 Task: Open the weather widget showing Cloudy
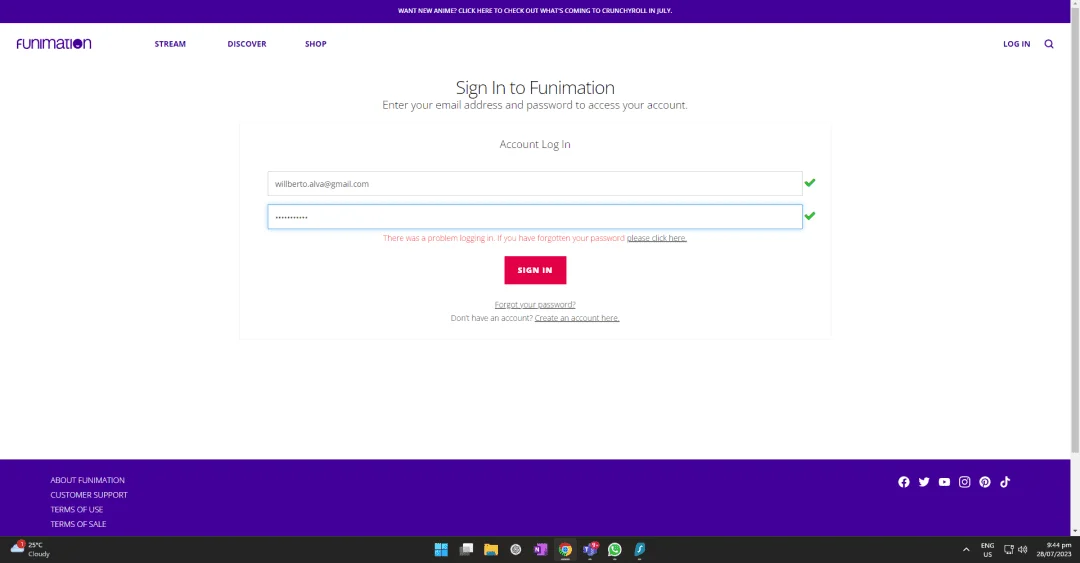30,549
